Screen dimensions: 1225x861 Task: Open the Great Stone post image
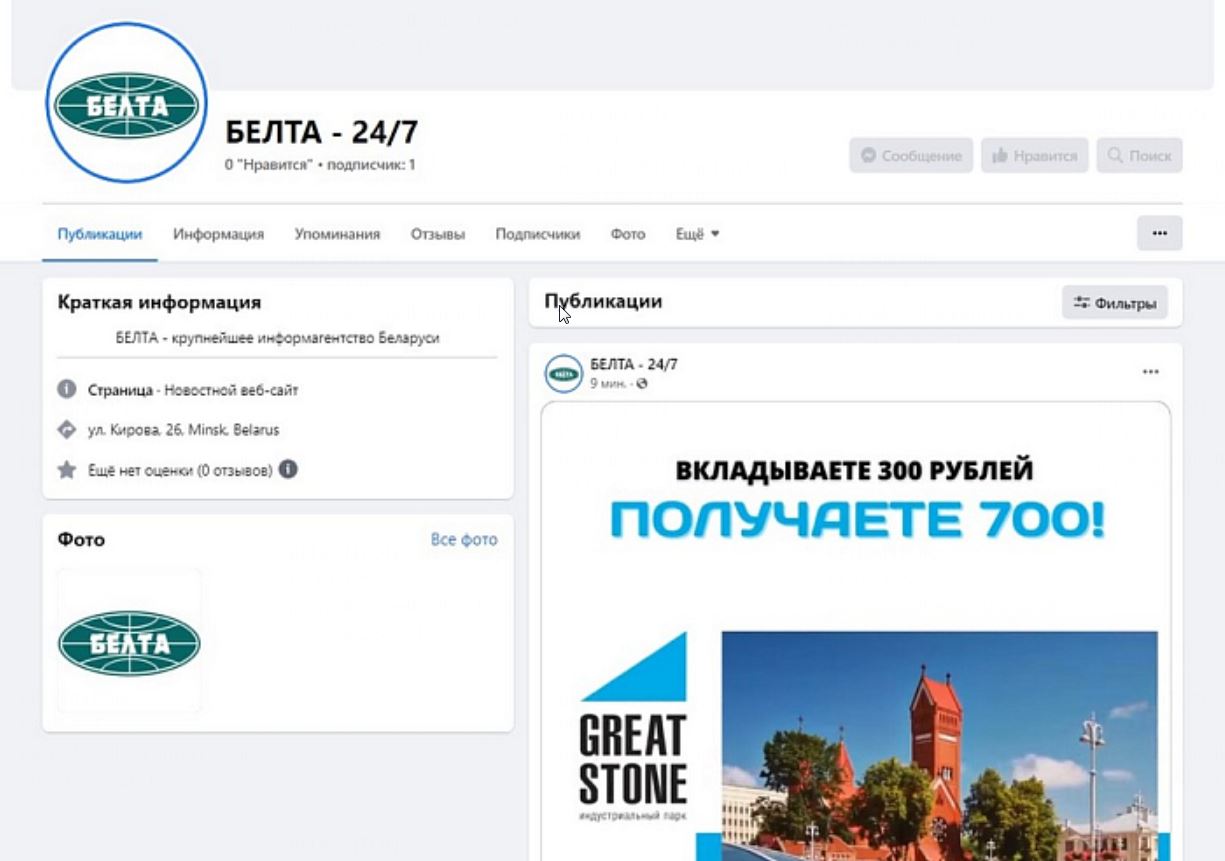coord(856,631)
